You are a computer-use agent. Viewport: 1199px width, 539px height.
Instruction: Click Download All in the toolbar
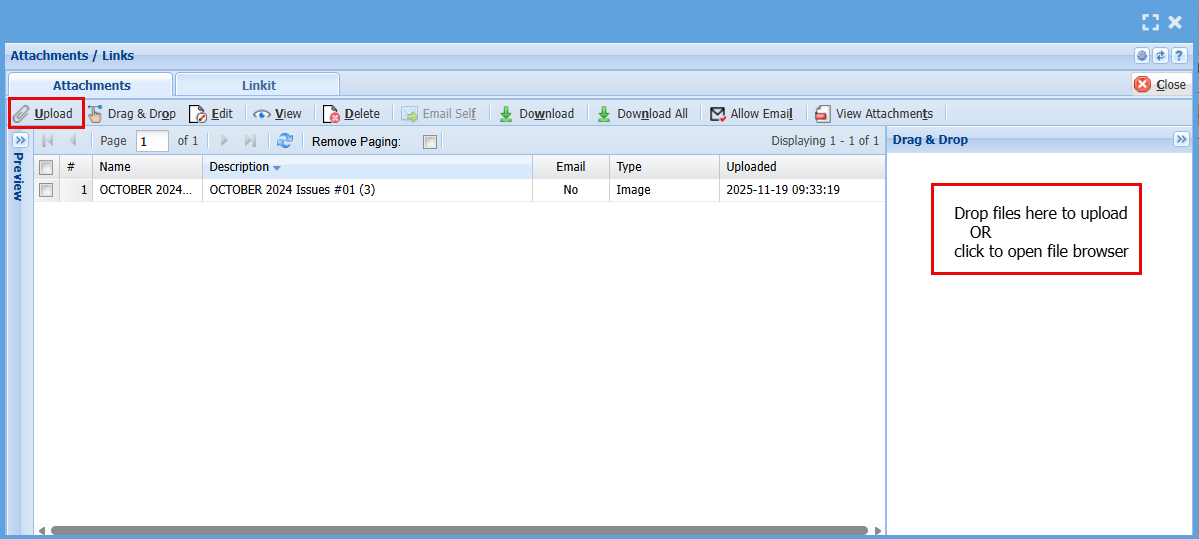pos(643,114)
